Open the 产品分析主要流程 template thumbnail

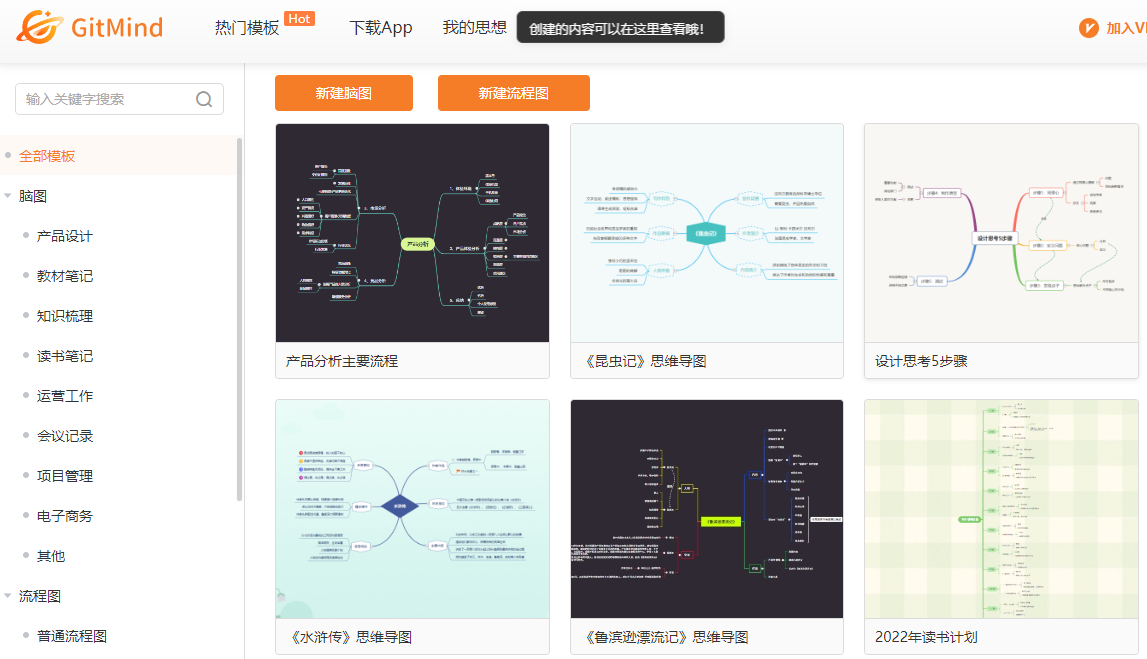(412, 233)
